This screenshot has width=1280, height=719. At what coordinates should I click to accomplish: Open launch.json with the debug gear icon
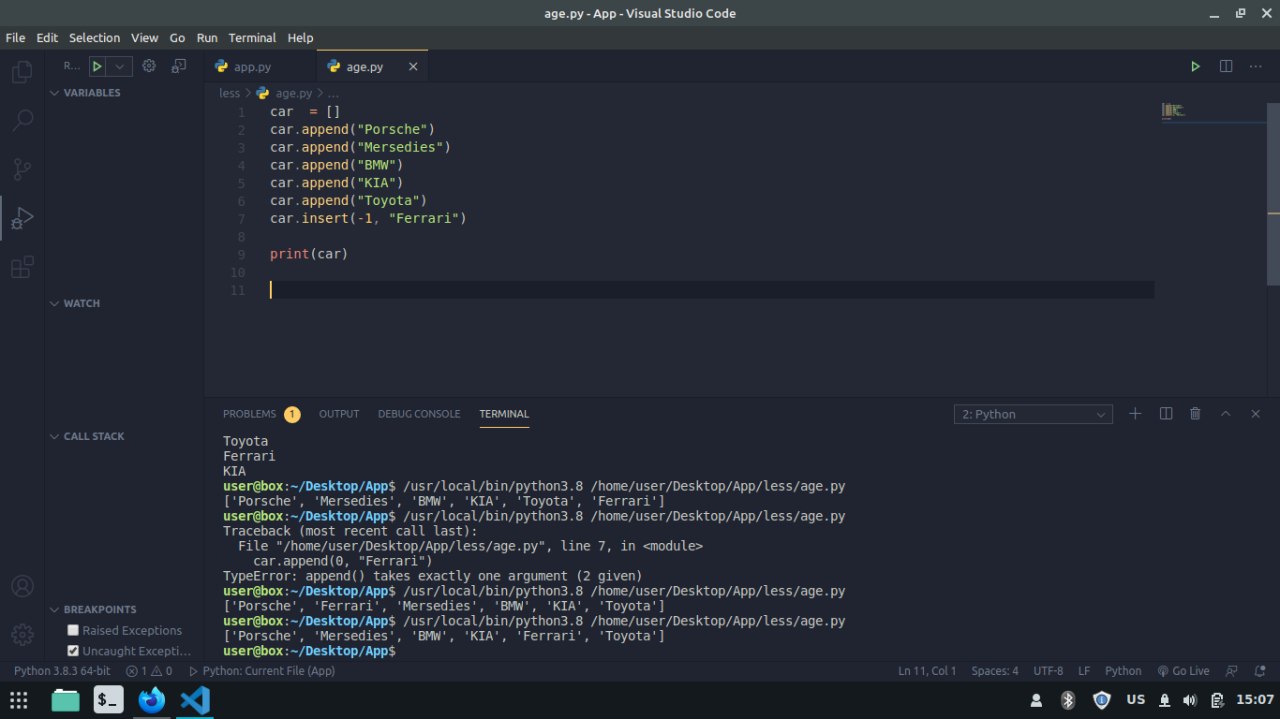(149, 66)
